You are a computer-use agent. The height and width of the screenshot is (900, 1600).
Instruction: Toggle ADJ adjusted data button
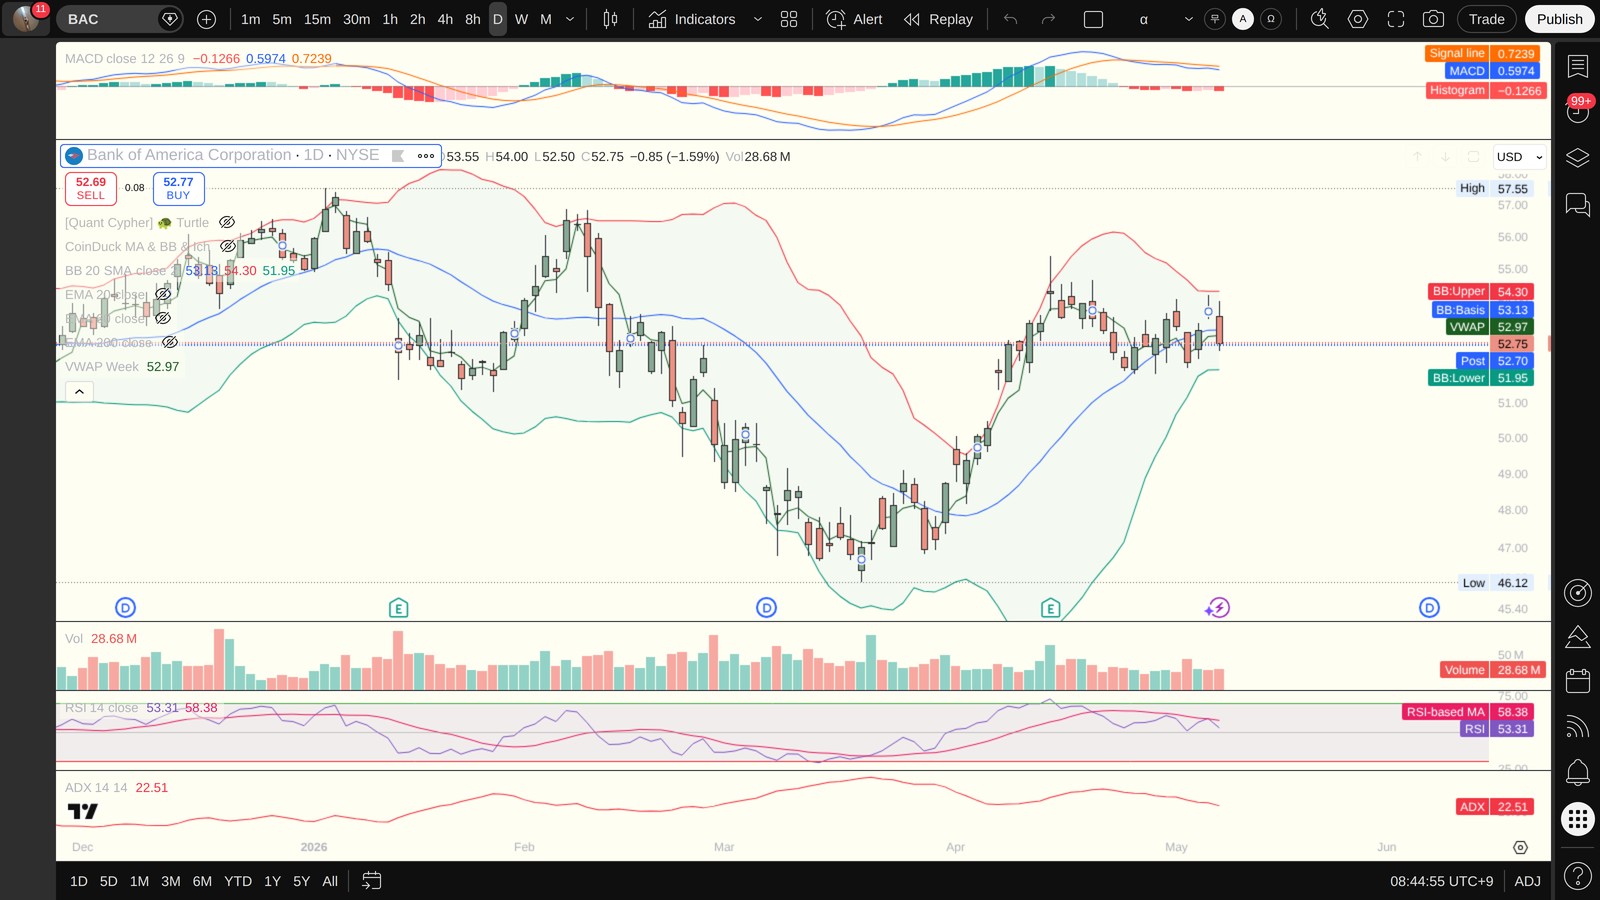click(x=1527, y=881)
